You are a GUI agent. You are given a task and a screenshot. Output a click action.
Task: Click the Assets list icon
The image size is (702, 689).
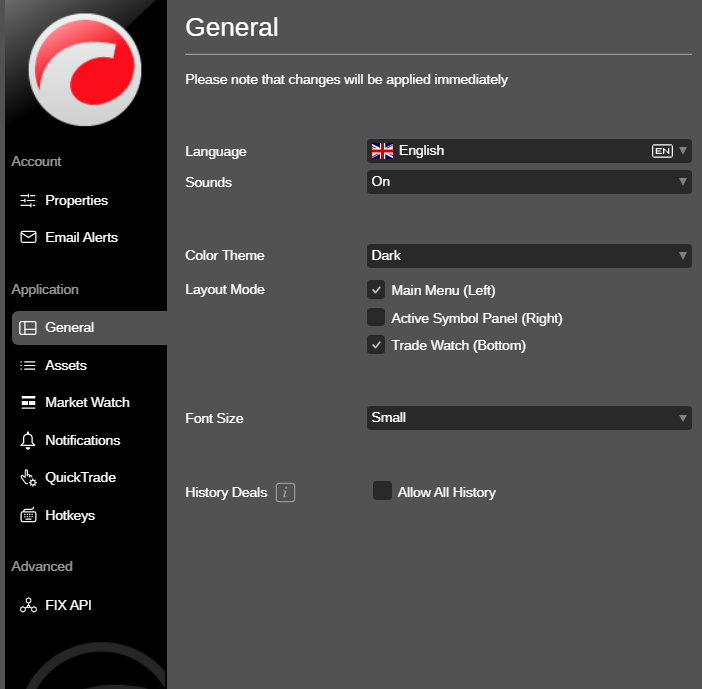pyautogui.click(x=28, y=365)
